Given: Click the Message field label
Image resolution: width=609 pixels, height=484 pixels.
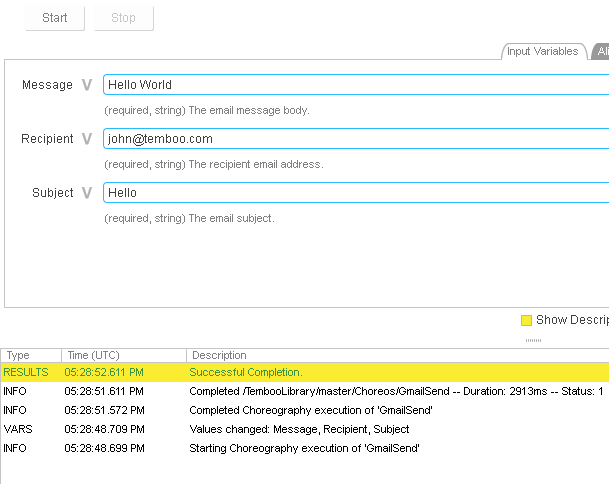Looking at the screenshot, I should point(47,85).
